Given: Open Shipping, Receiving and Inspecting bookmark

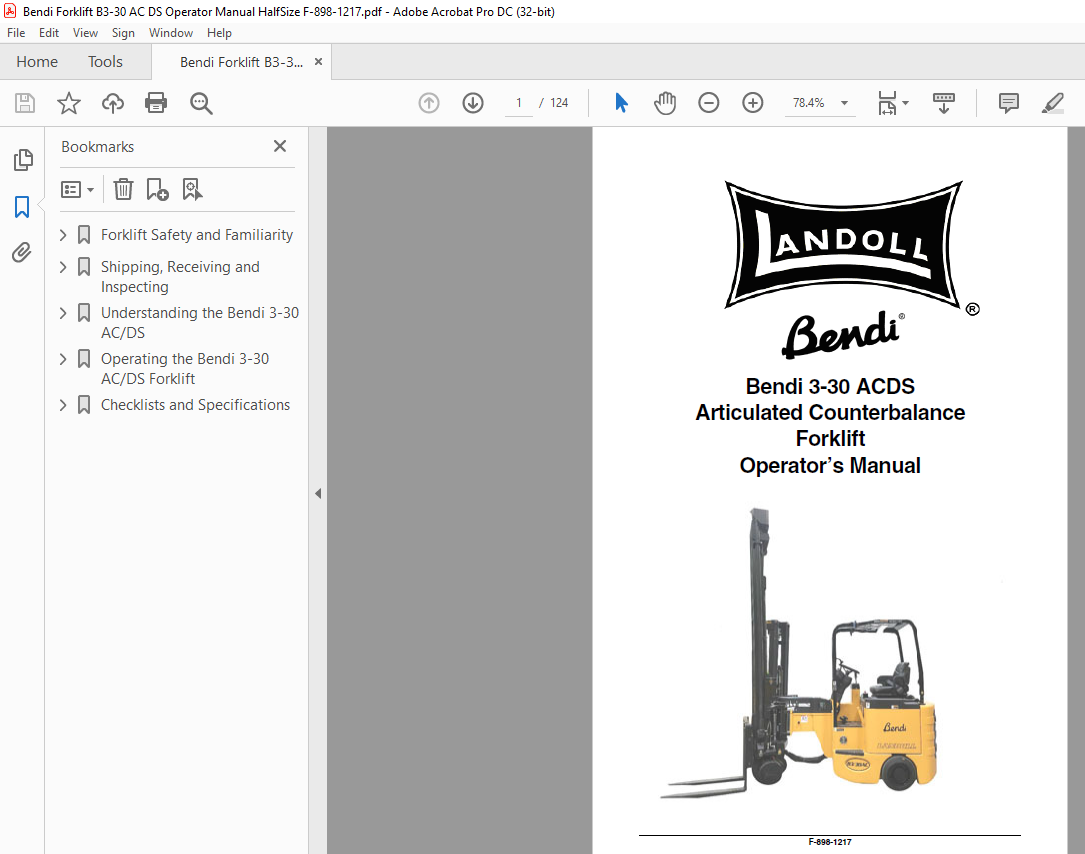Looking at the screenshot, I should pyautogui.click(x=180, y=277).
